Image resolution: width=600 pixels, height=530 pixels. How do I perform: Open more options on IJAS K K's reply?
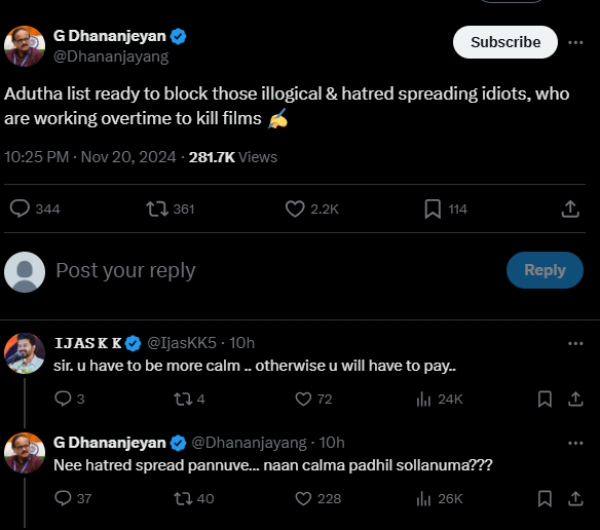coord(575,343)
